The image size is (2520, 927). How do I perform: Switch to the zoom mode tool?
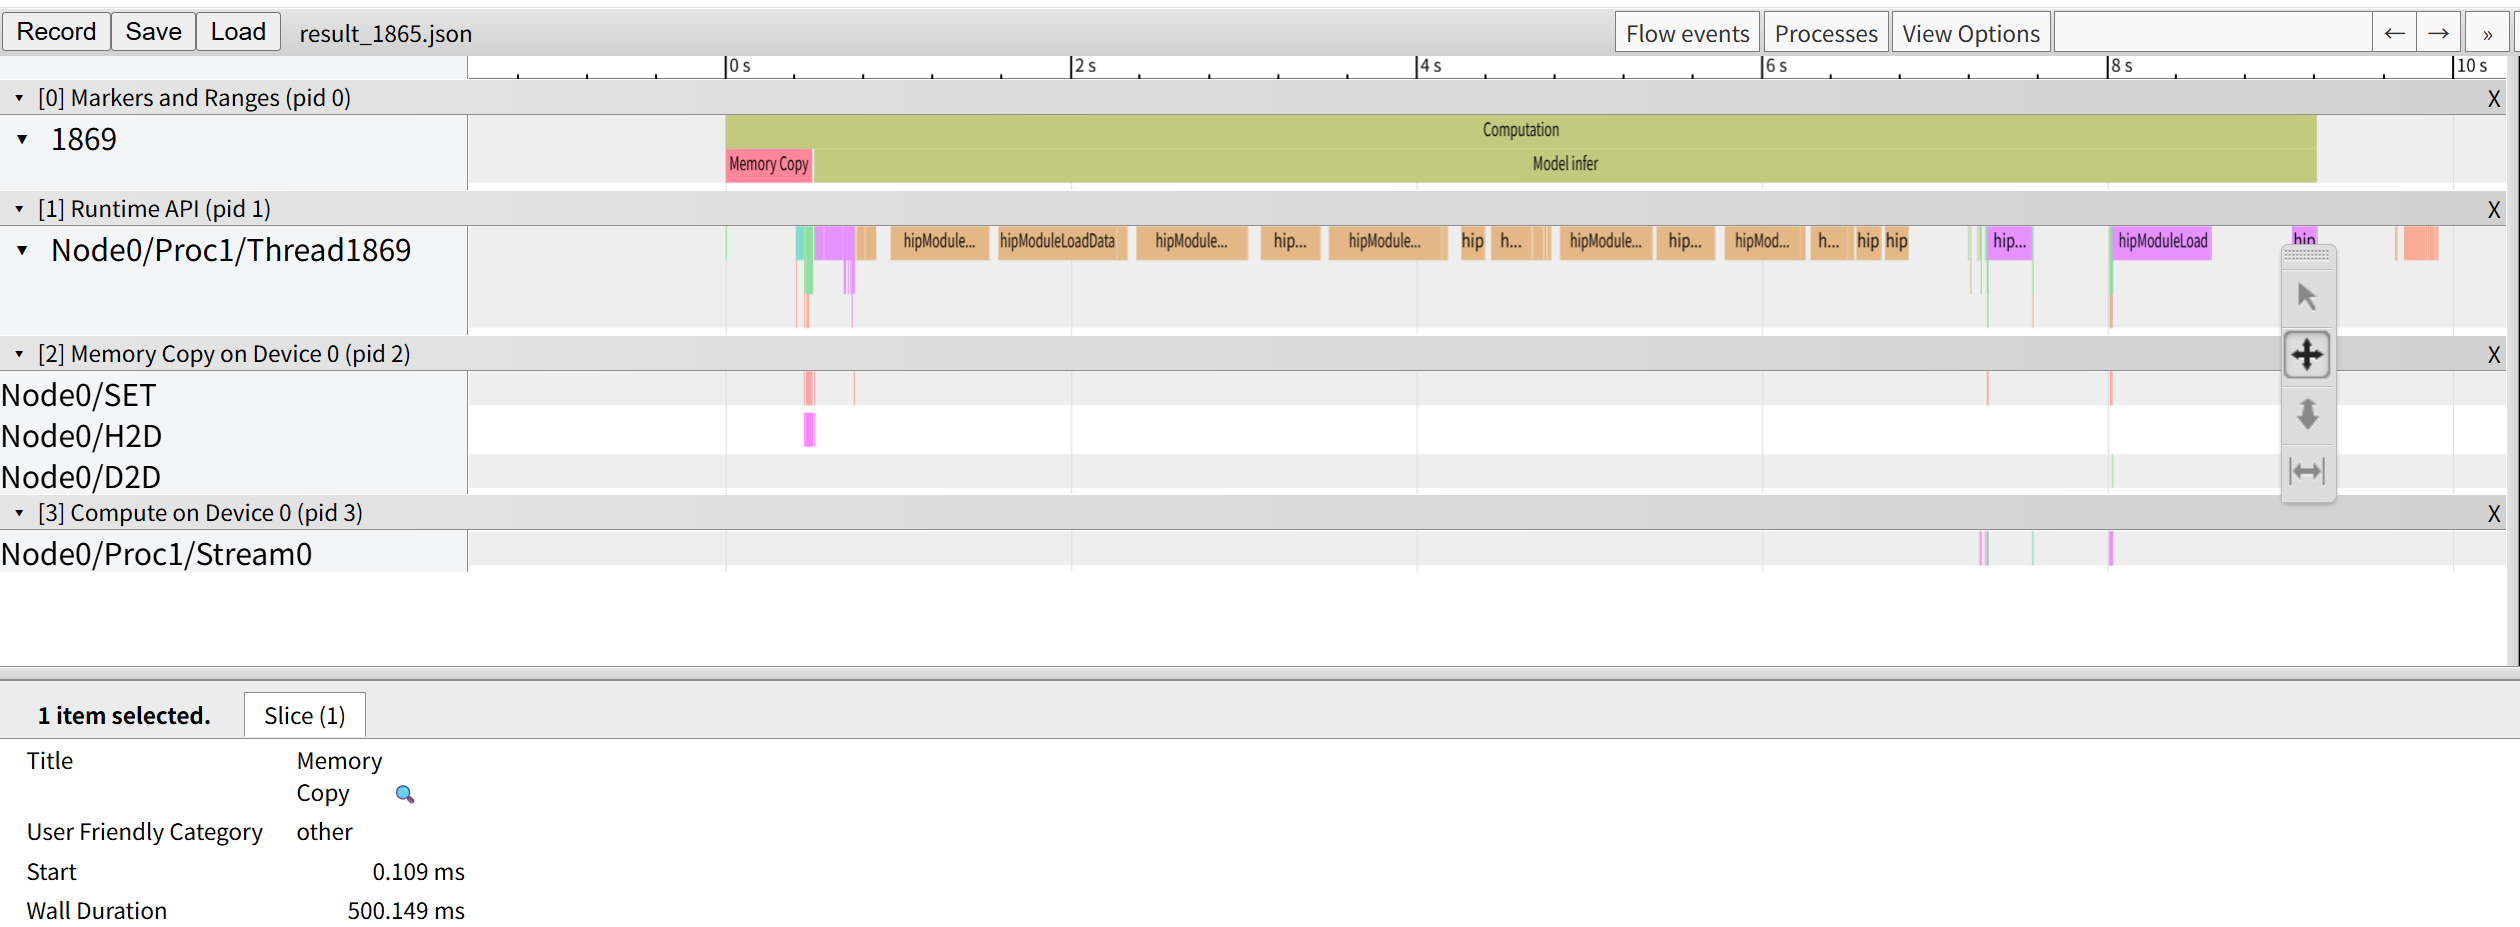2308,414
